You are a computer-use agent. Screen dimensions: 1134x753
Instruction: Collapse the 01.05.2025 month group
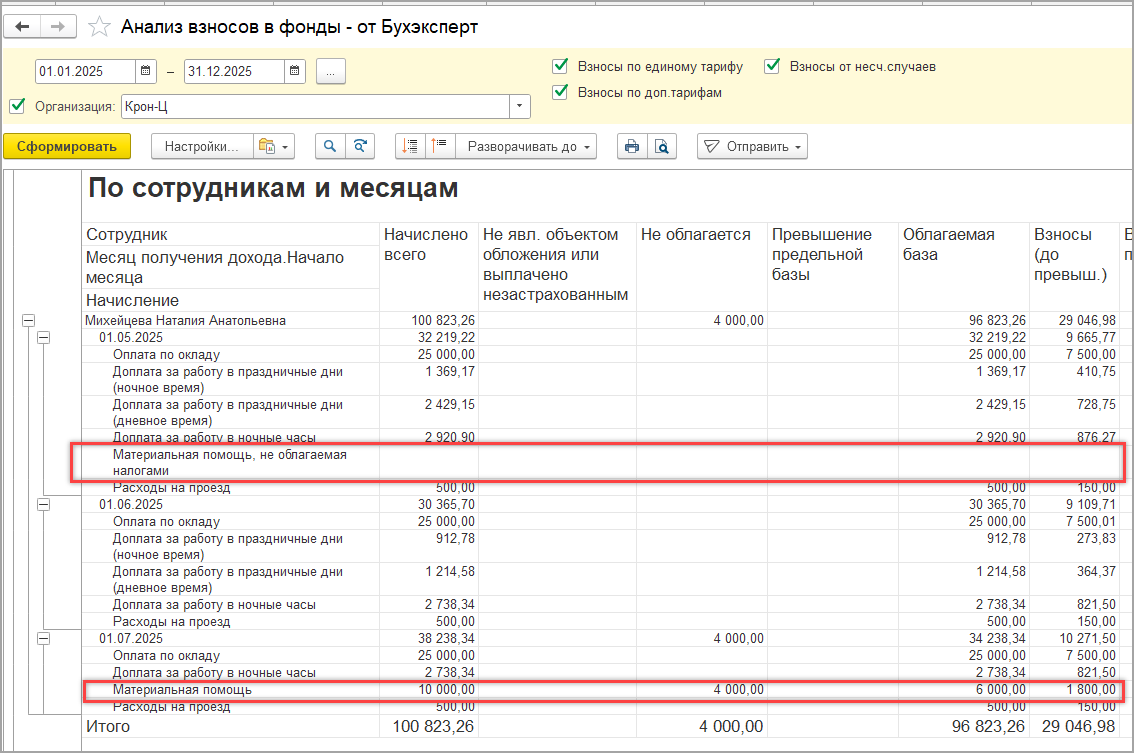[43, 338]
